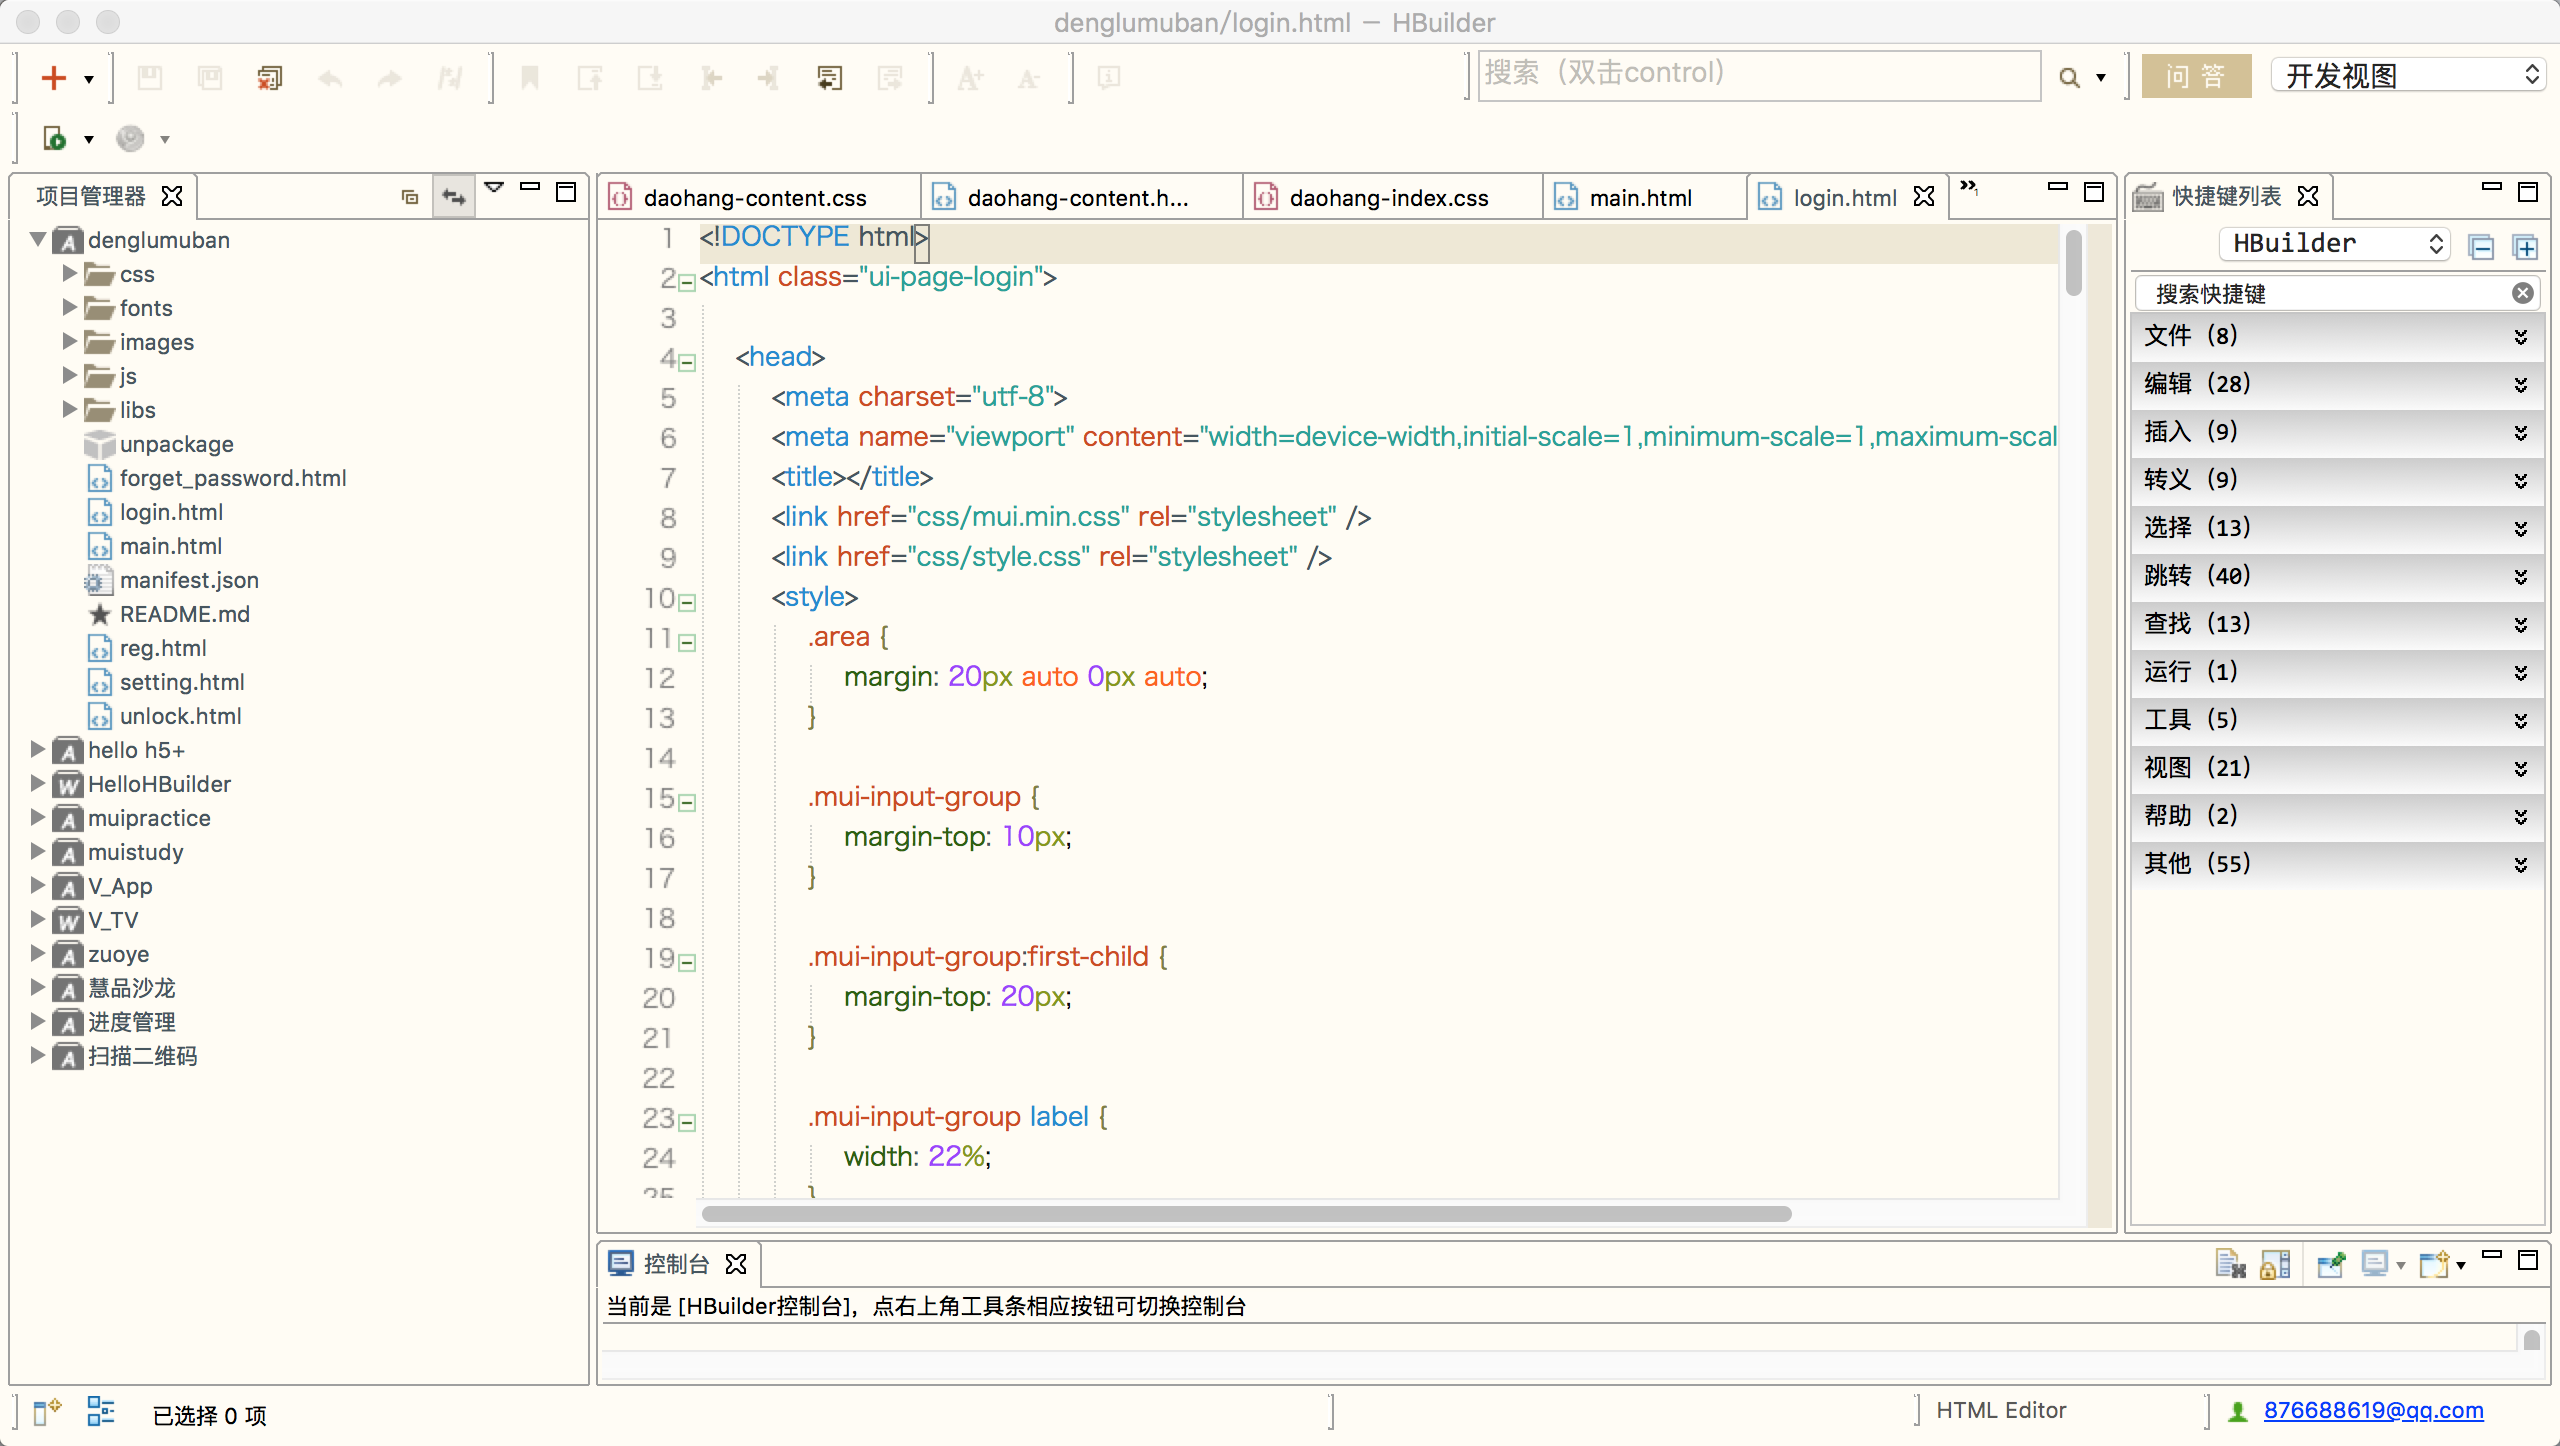Click the 876688619@qq.com account link
The image size is (2560, 1446).
coord(2373,1410)
